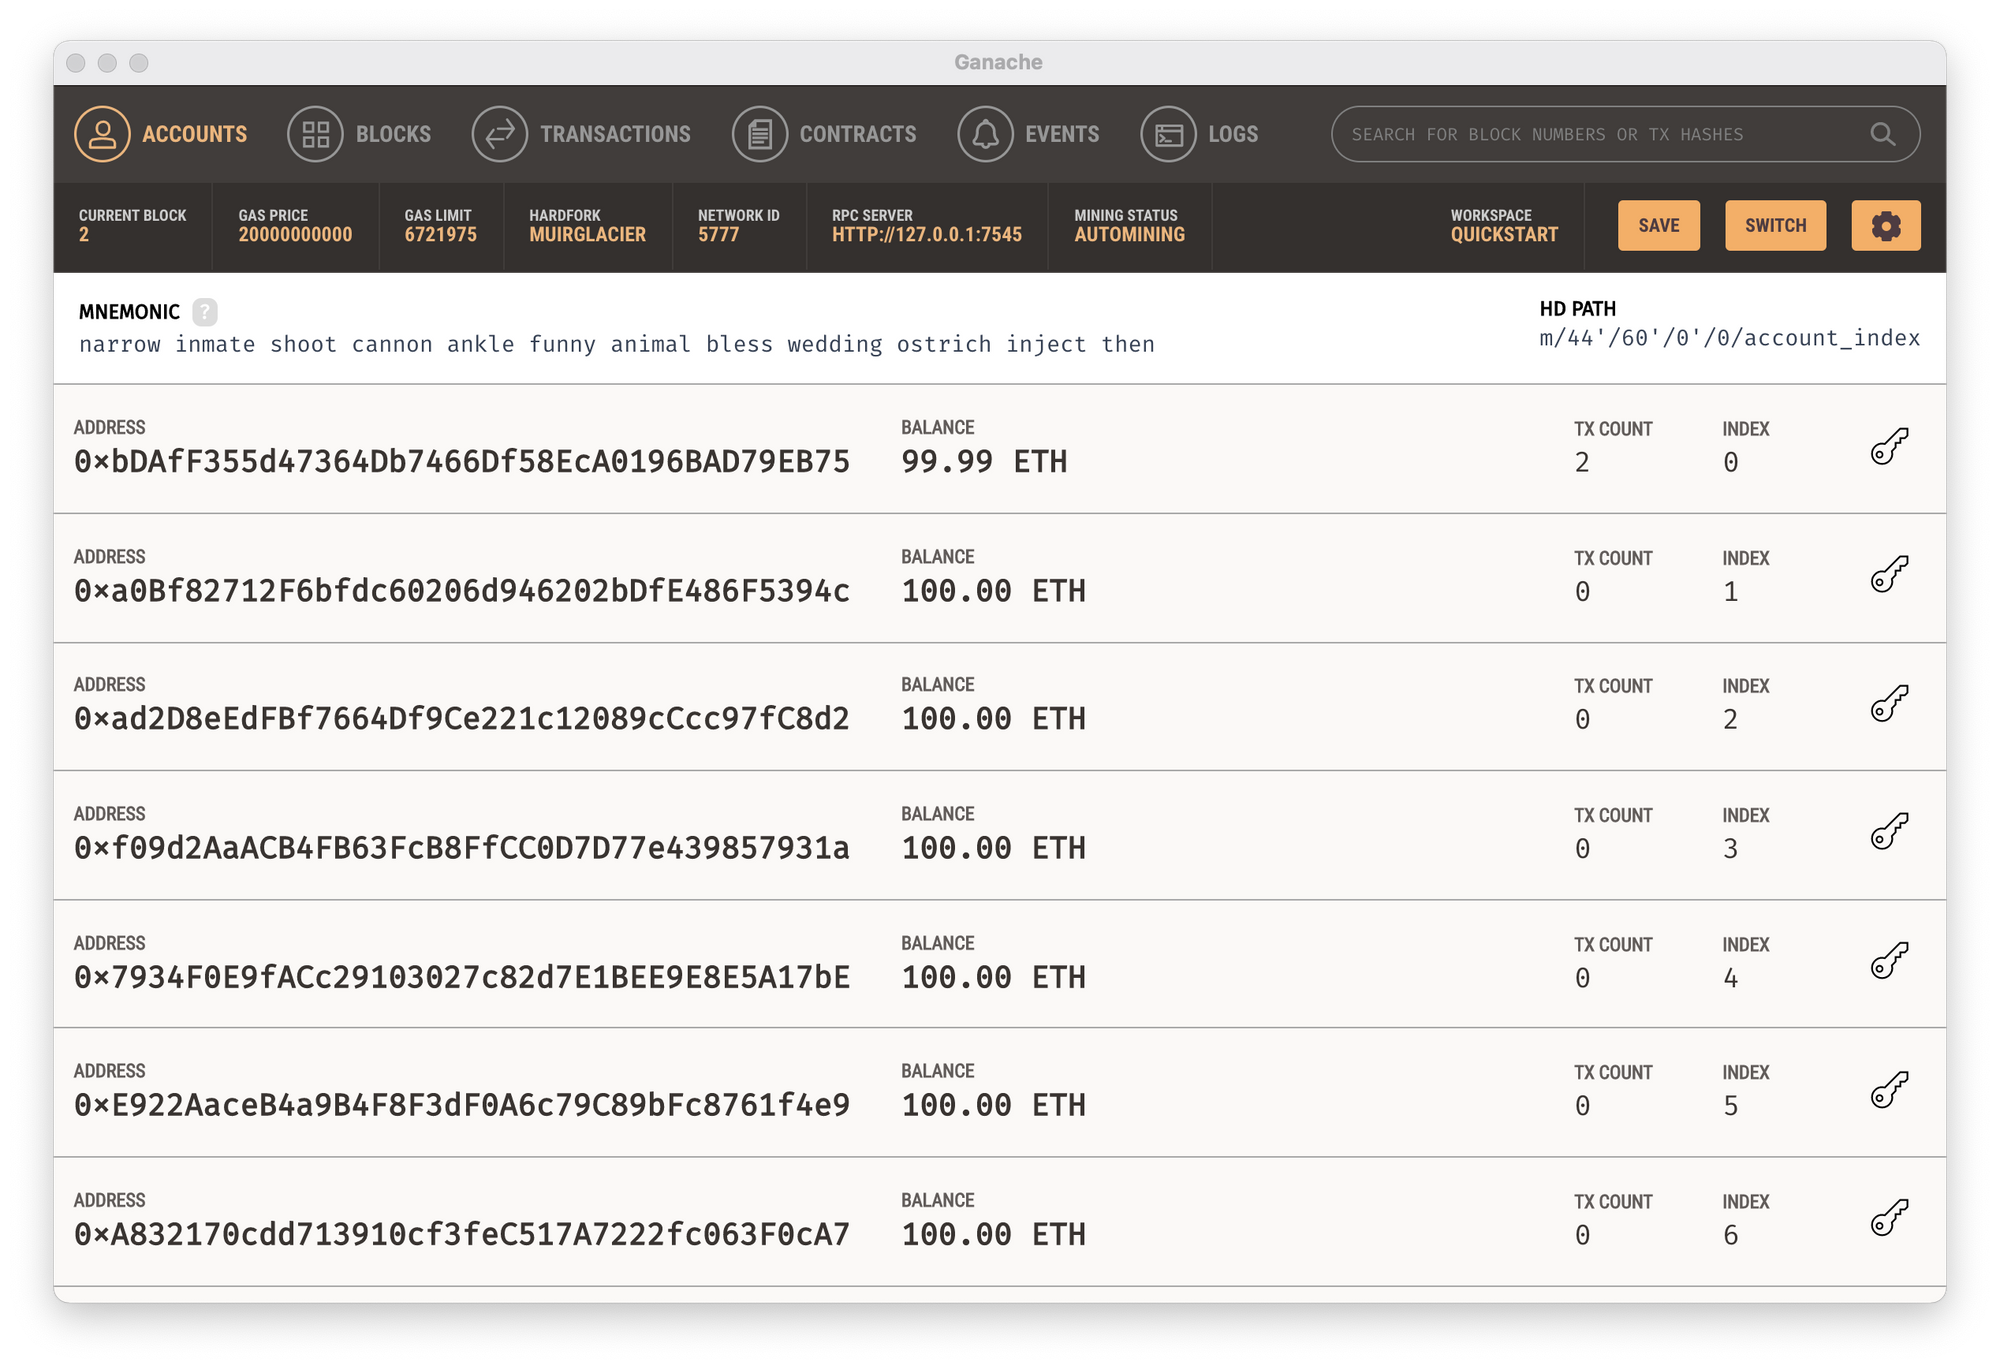Click the mnemonic help question mark
The width and height of the screenshot is (2000, 1369).
tap(205, 312)
